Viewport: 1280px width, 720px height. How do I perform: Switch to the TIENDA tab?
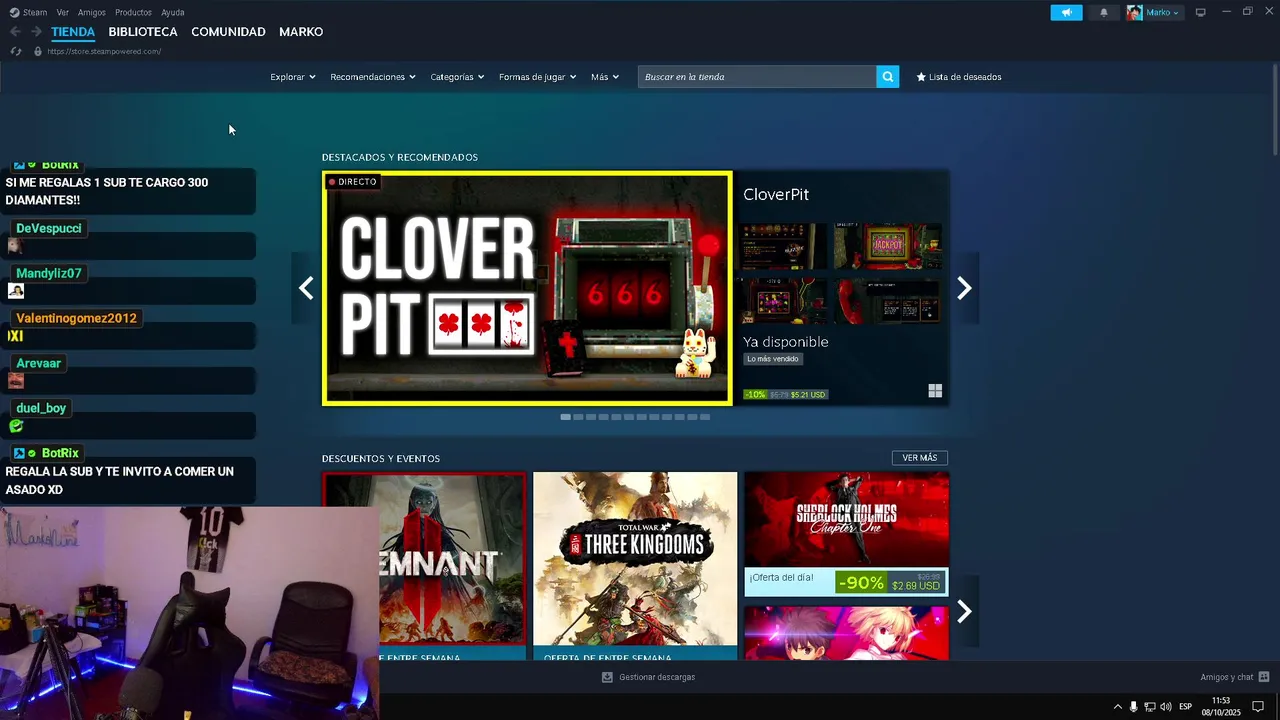click(73, 32)
